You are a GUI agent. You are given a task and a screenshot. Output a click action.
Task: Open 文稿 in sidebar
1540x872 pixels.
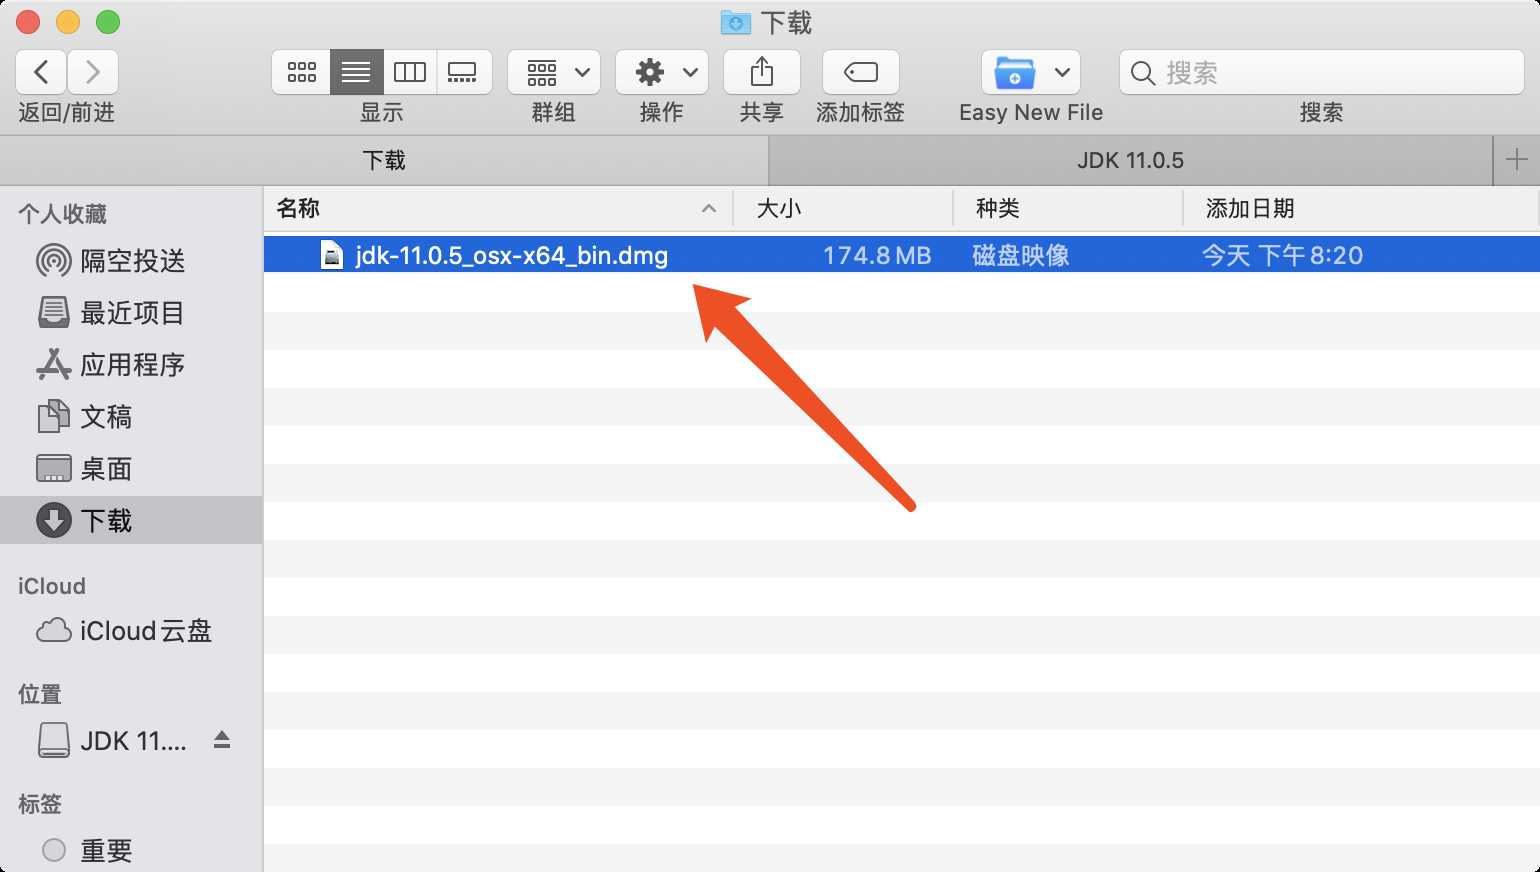[131, 417]
